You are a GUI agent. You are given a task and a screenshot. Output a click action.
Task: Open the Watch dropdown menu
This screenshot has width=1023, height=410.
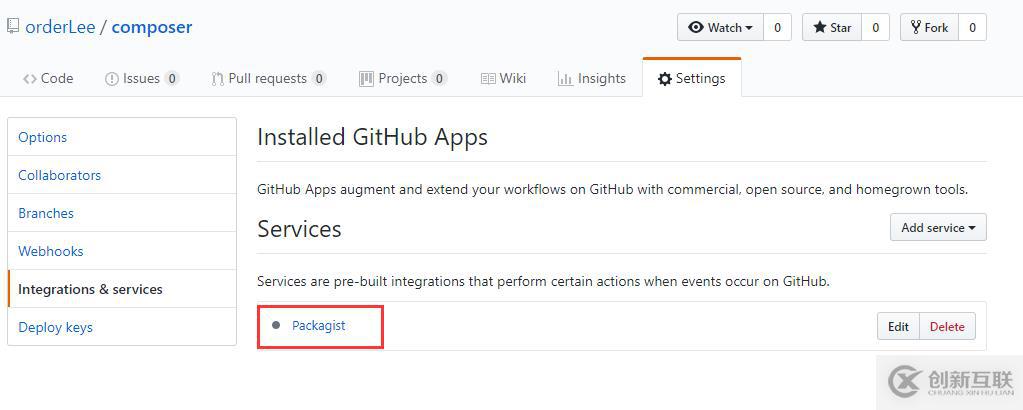point(720,27)
